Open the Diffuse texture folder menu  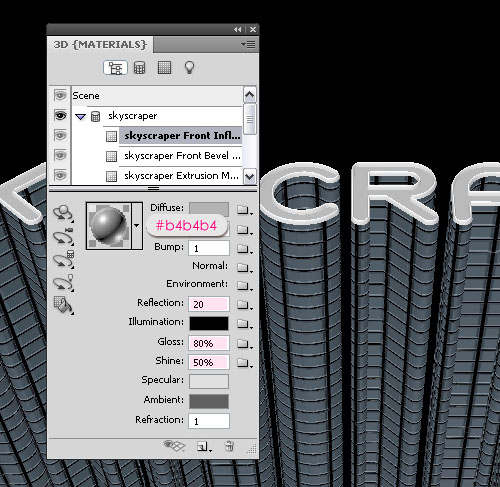pyautogui.click(x=244, y=210)
